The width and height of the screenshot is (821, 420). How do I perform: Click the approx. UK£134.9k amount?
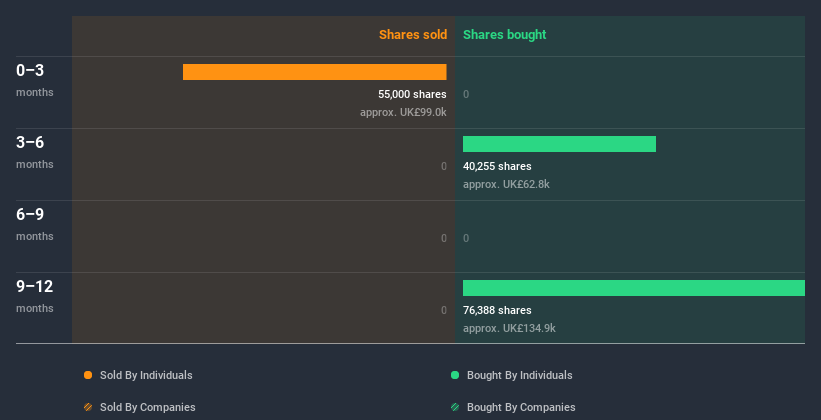(509, 328)
